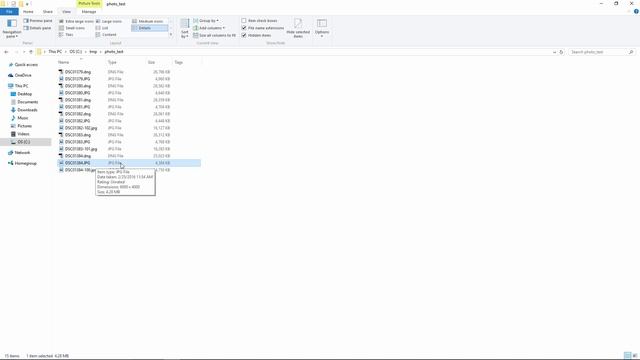
Task: Open the Options dropdown
Action: [x=322, y=28]
